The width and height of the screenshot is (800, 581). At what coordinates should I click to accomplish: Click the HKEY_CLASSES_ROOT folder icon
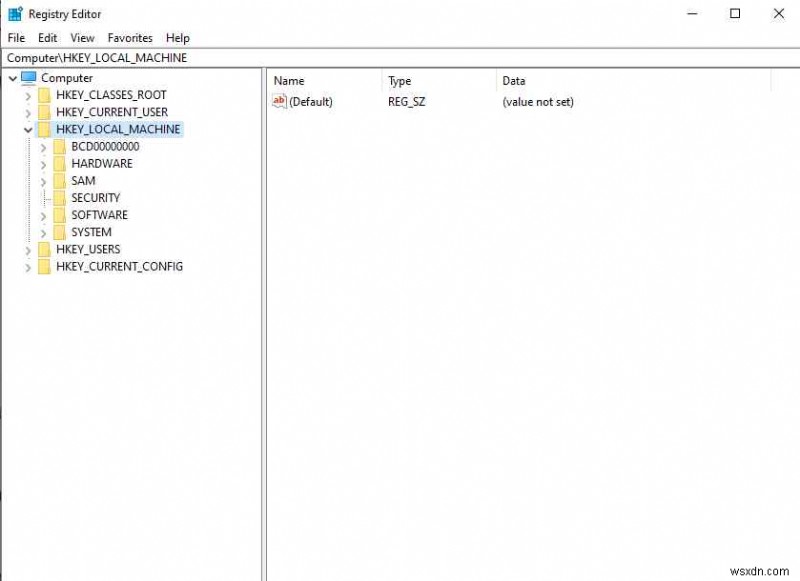tap(42, 95)
